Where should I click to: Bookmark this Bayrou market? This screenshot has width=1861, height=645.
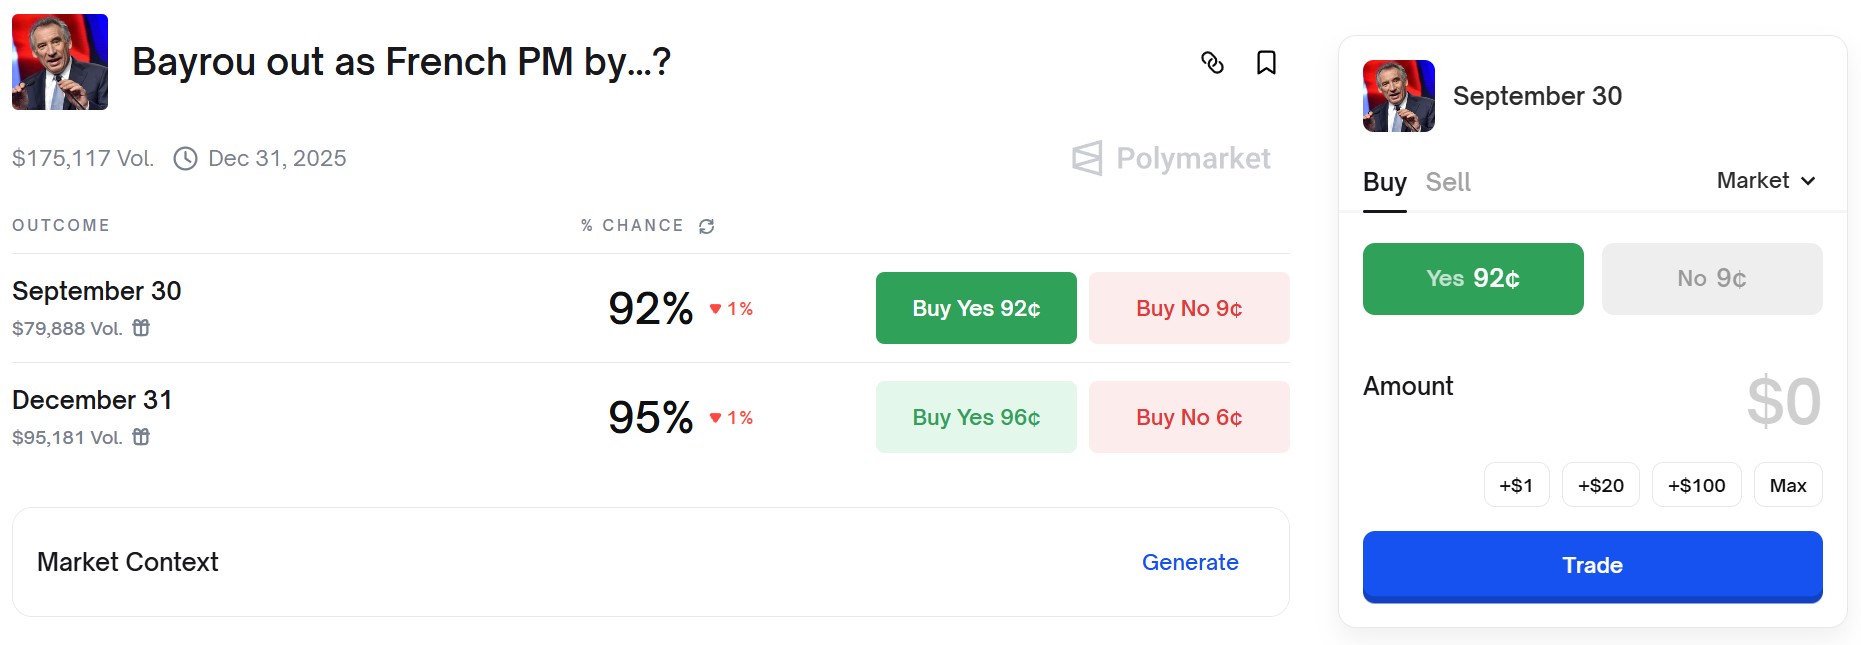(x=1266, y=63)
